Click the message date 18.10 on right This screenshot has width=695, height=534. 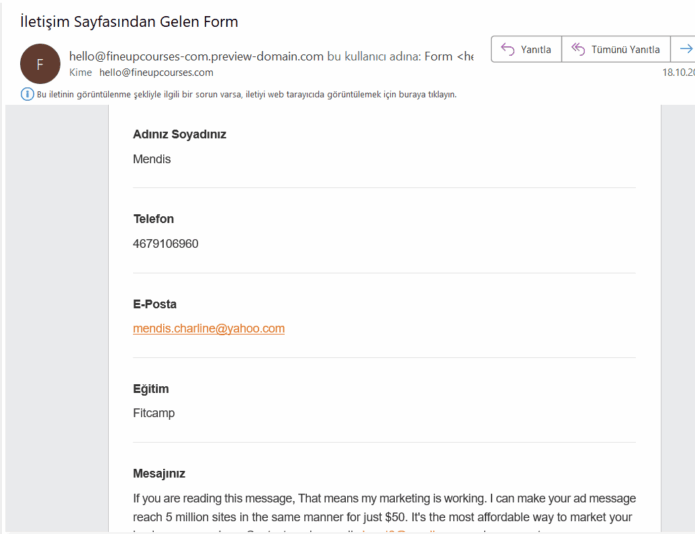coord(677,72)
